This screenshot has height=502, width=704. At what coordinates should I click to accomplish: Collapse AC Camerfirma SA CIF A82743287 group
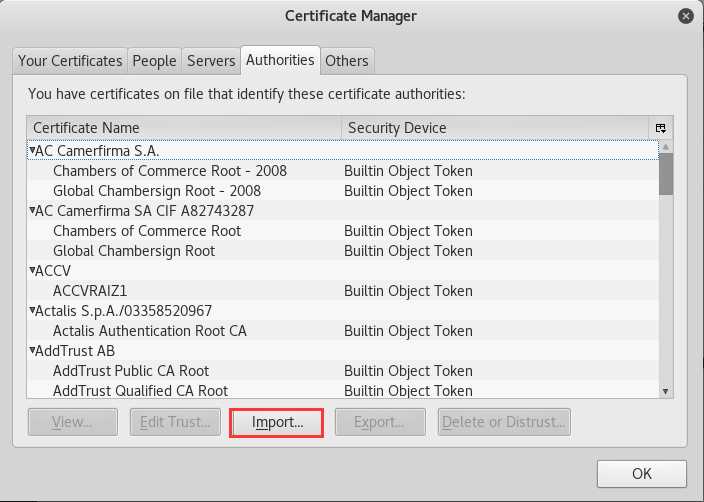pyautogui.click(x=32, y=210)
